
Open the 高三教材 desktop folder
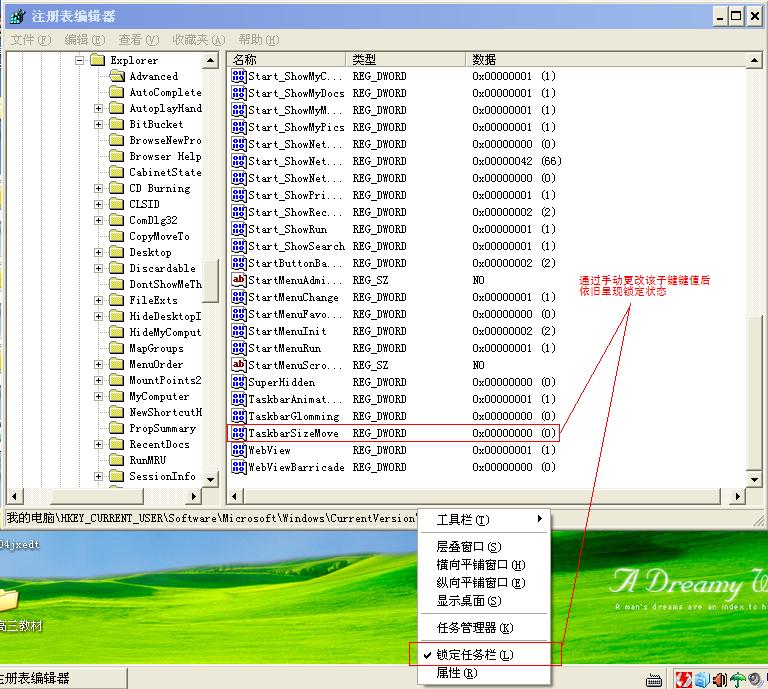tap(20, 610)
